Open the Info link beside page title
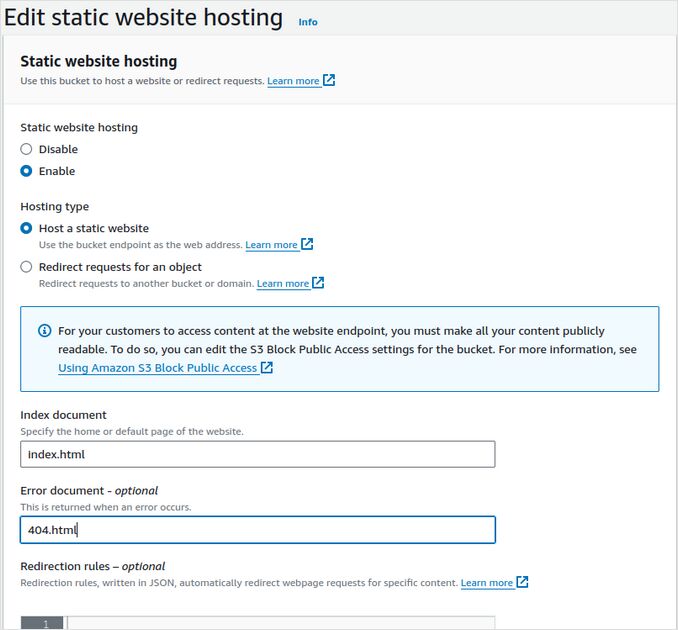The height and width of the screenshot is (630, 678). click(308, 22)
